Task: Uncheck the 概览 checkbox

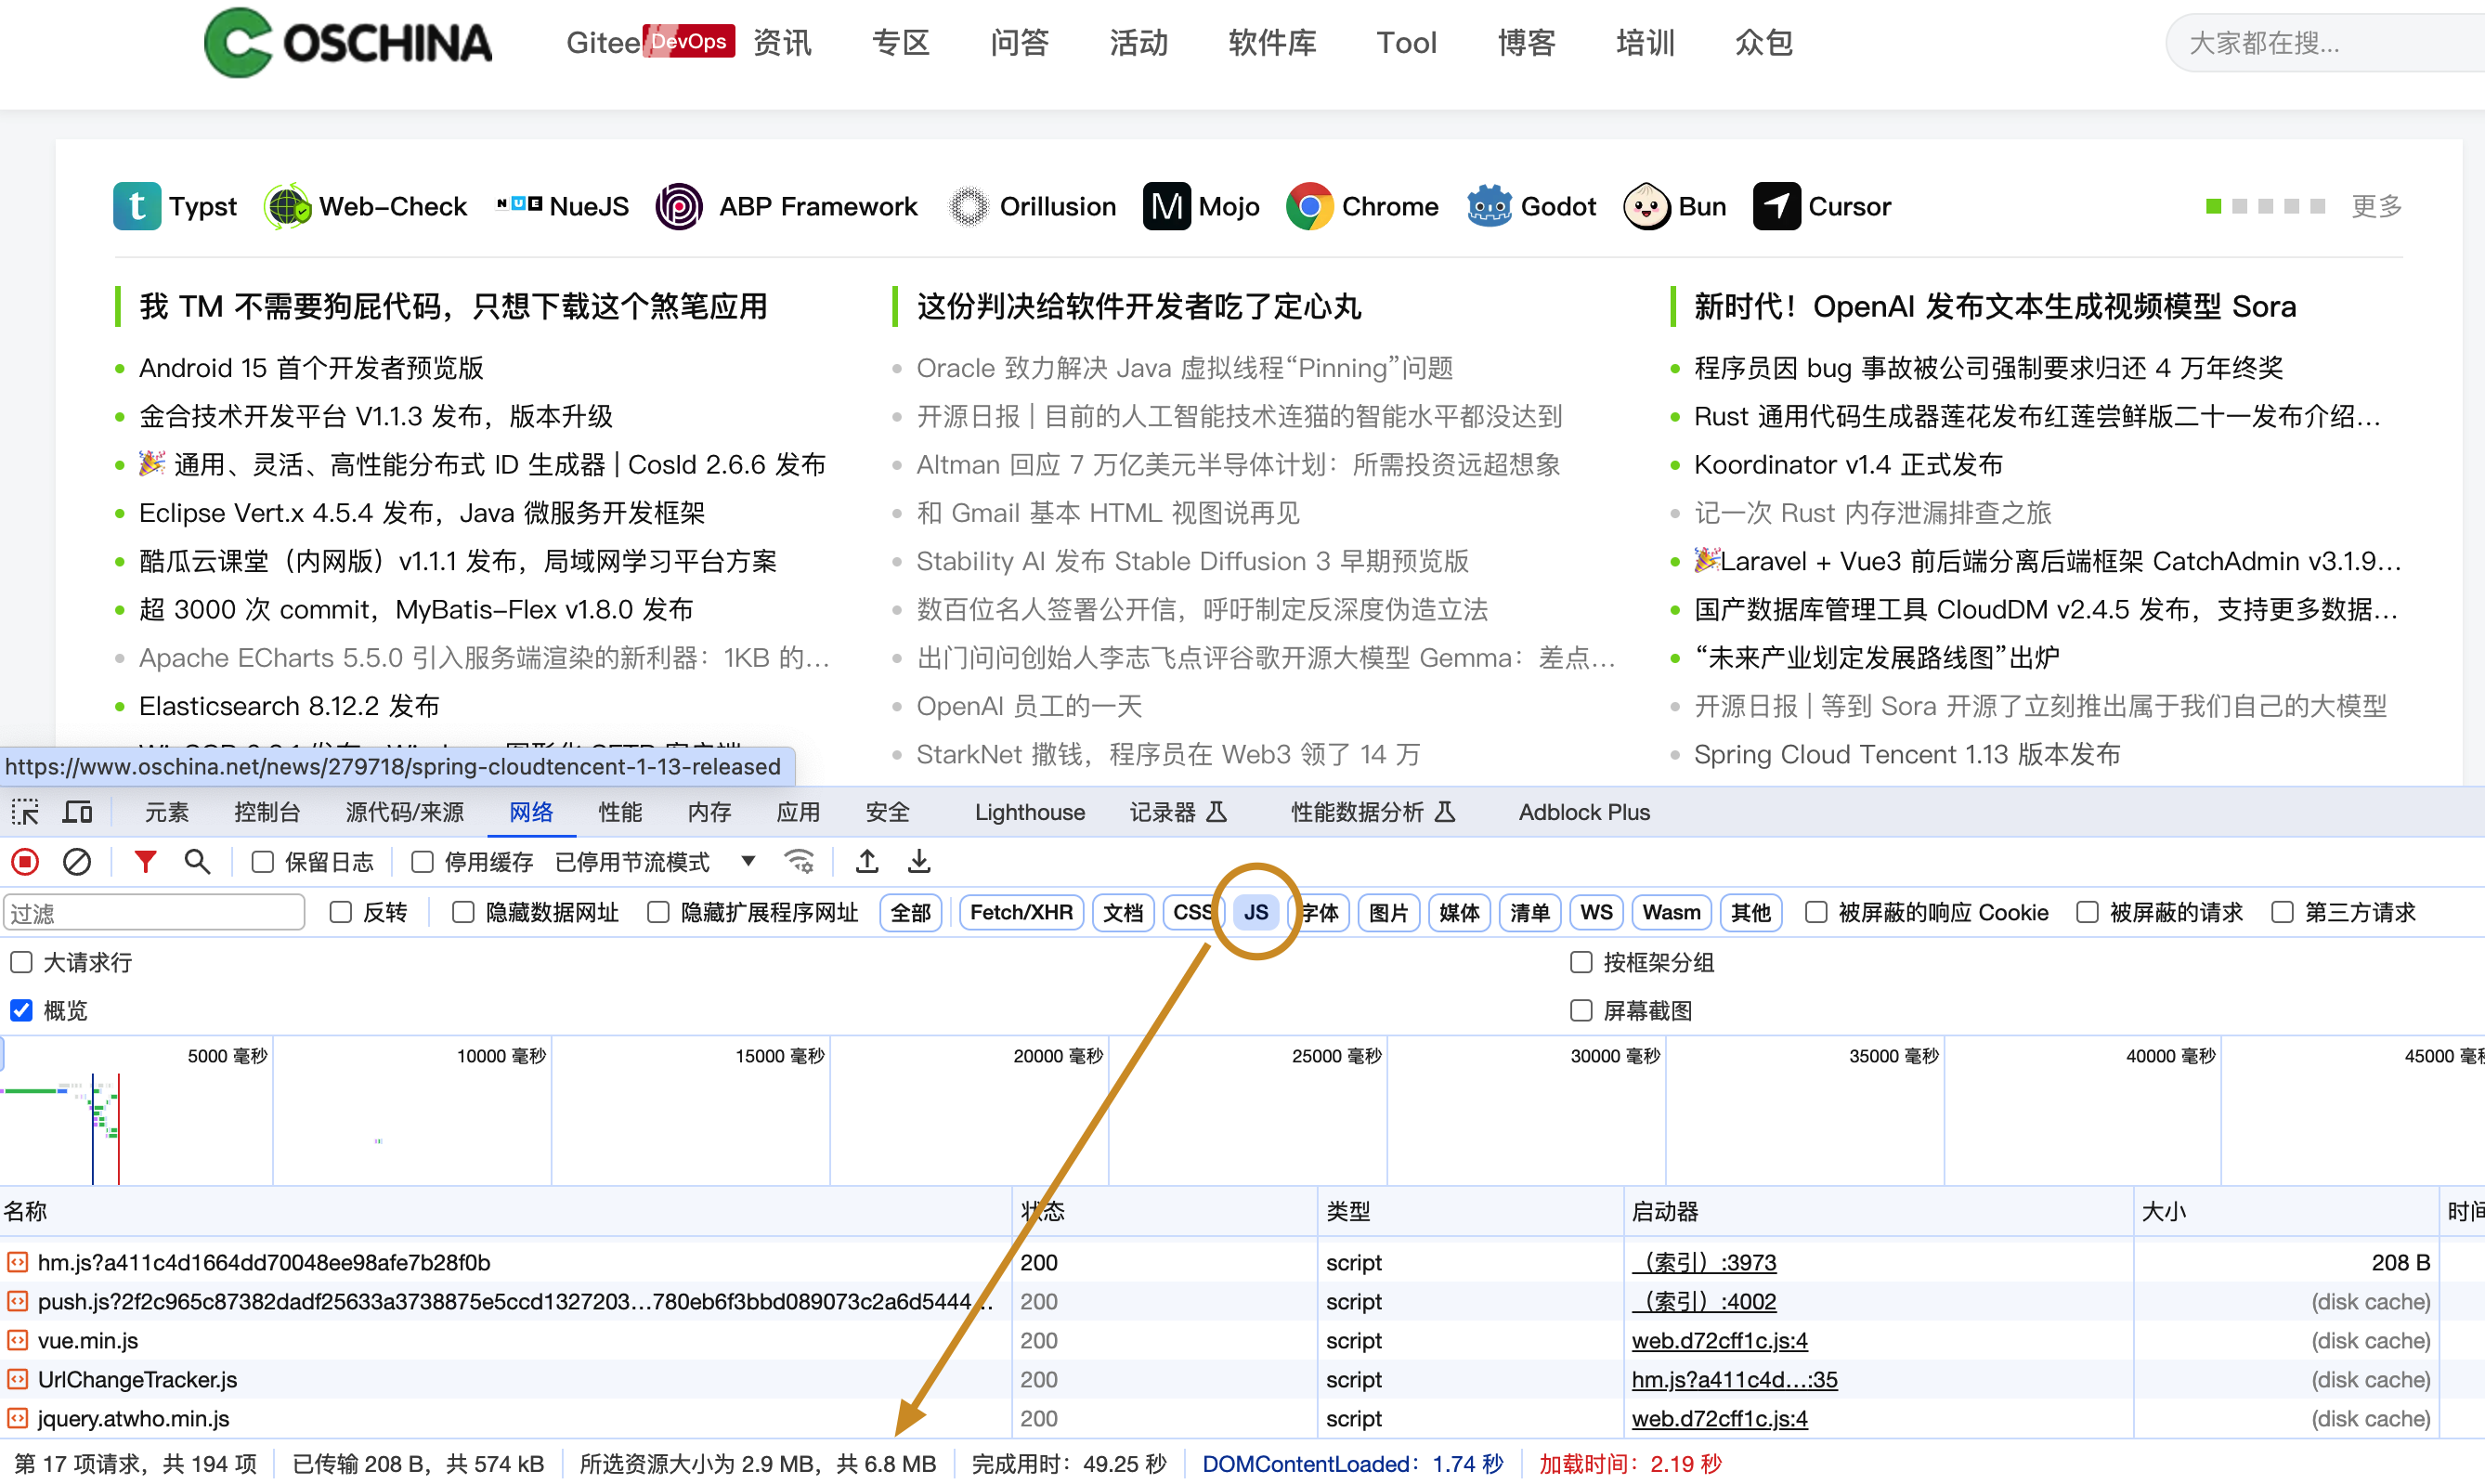Action: point(22,1010)
